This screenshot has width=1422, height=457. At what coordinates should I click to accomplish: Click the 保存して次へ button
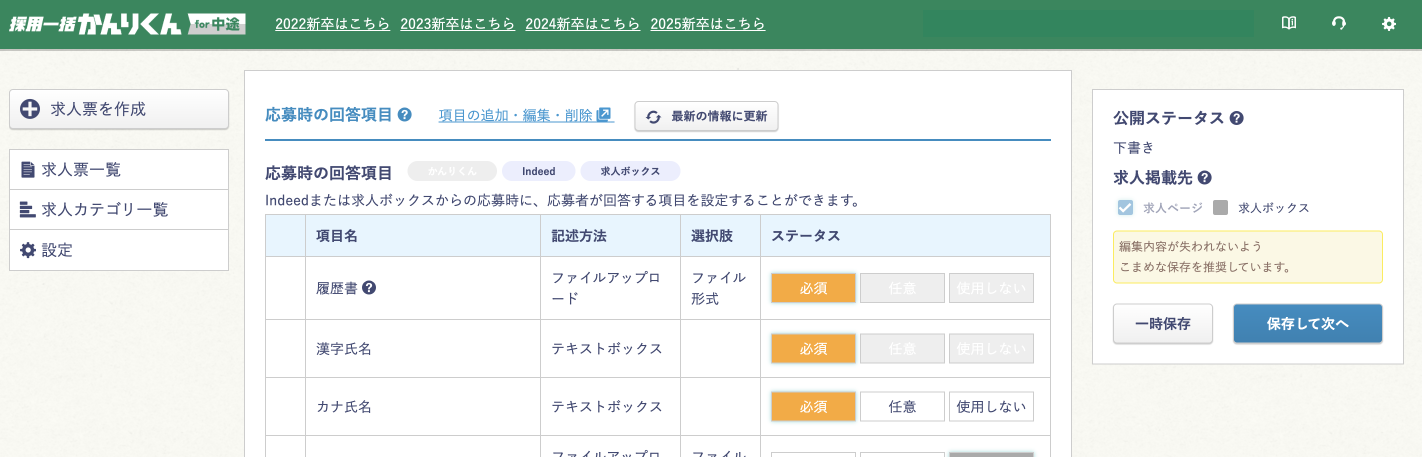click(1307, 324)
